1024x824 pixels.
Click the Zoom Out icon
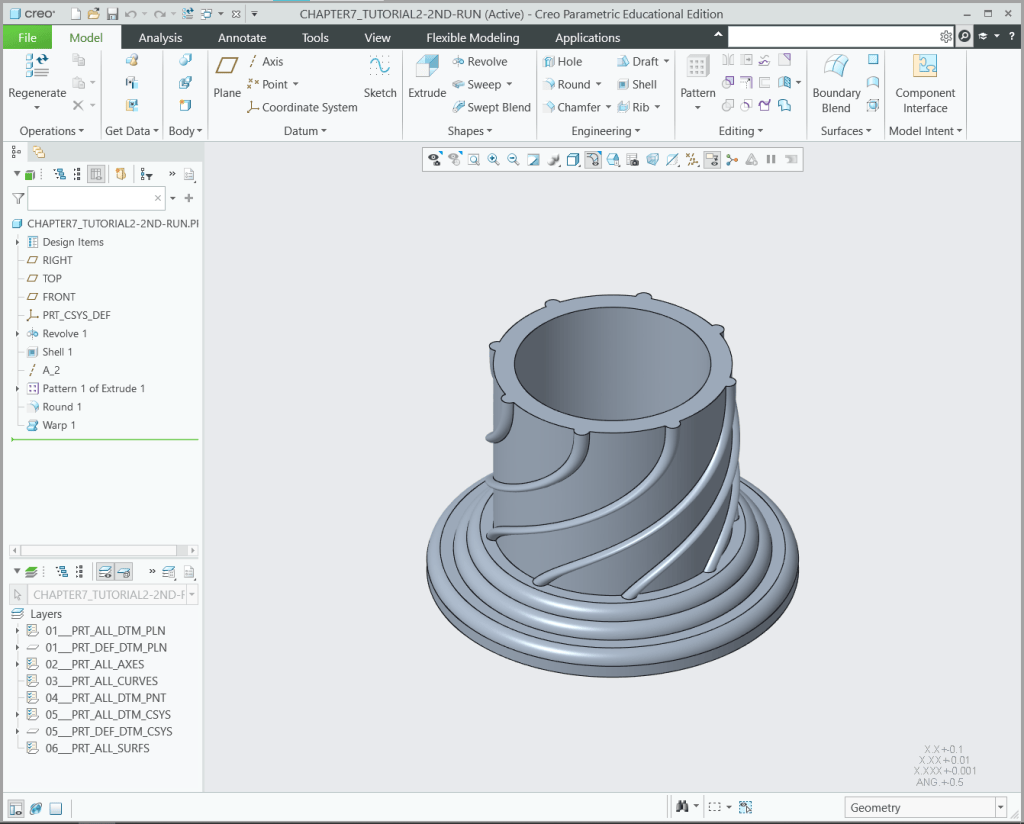coord(513,159)
